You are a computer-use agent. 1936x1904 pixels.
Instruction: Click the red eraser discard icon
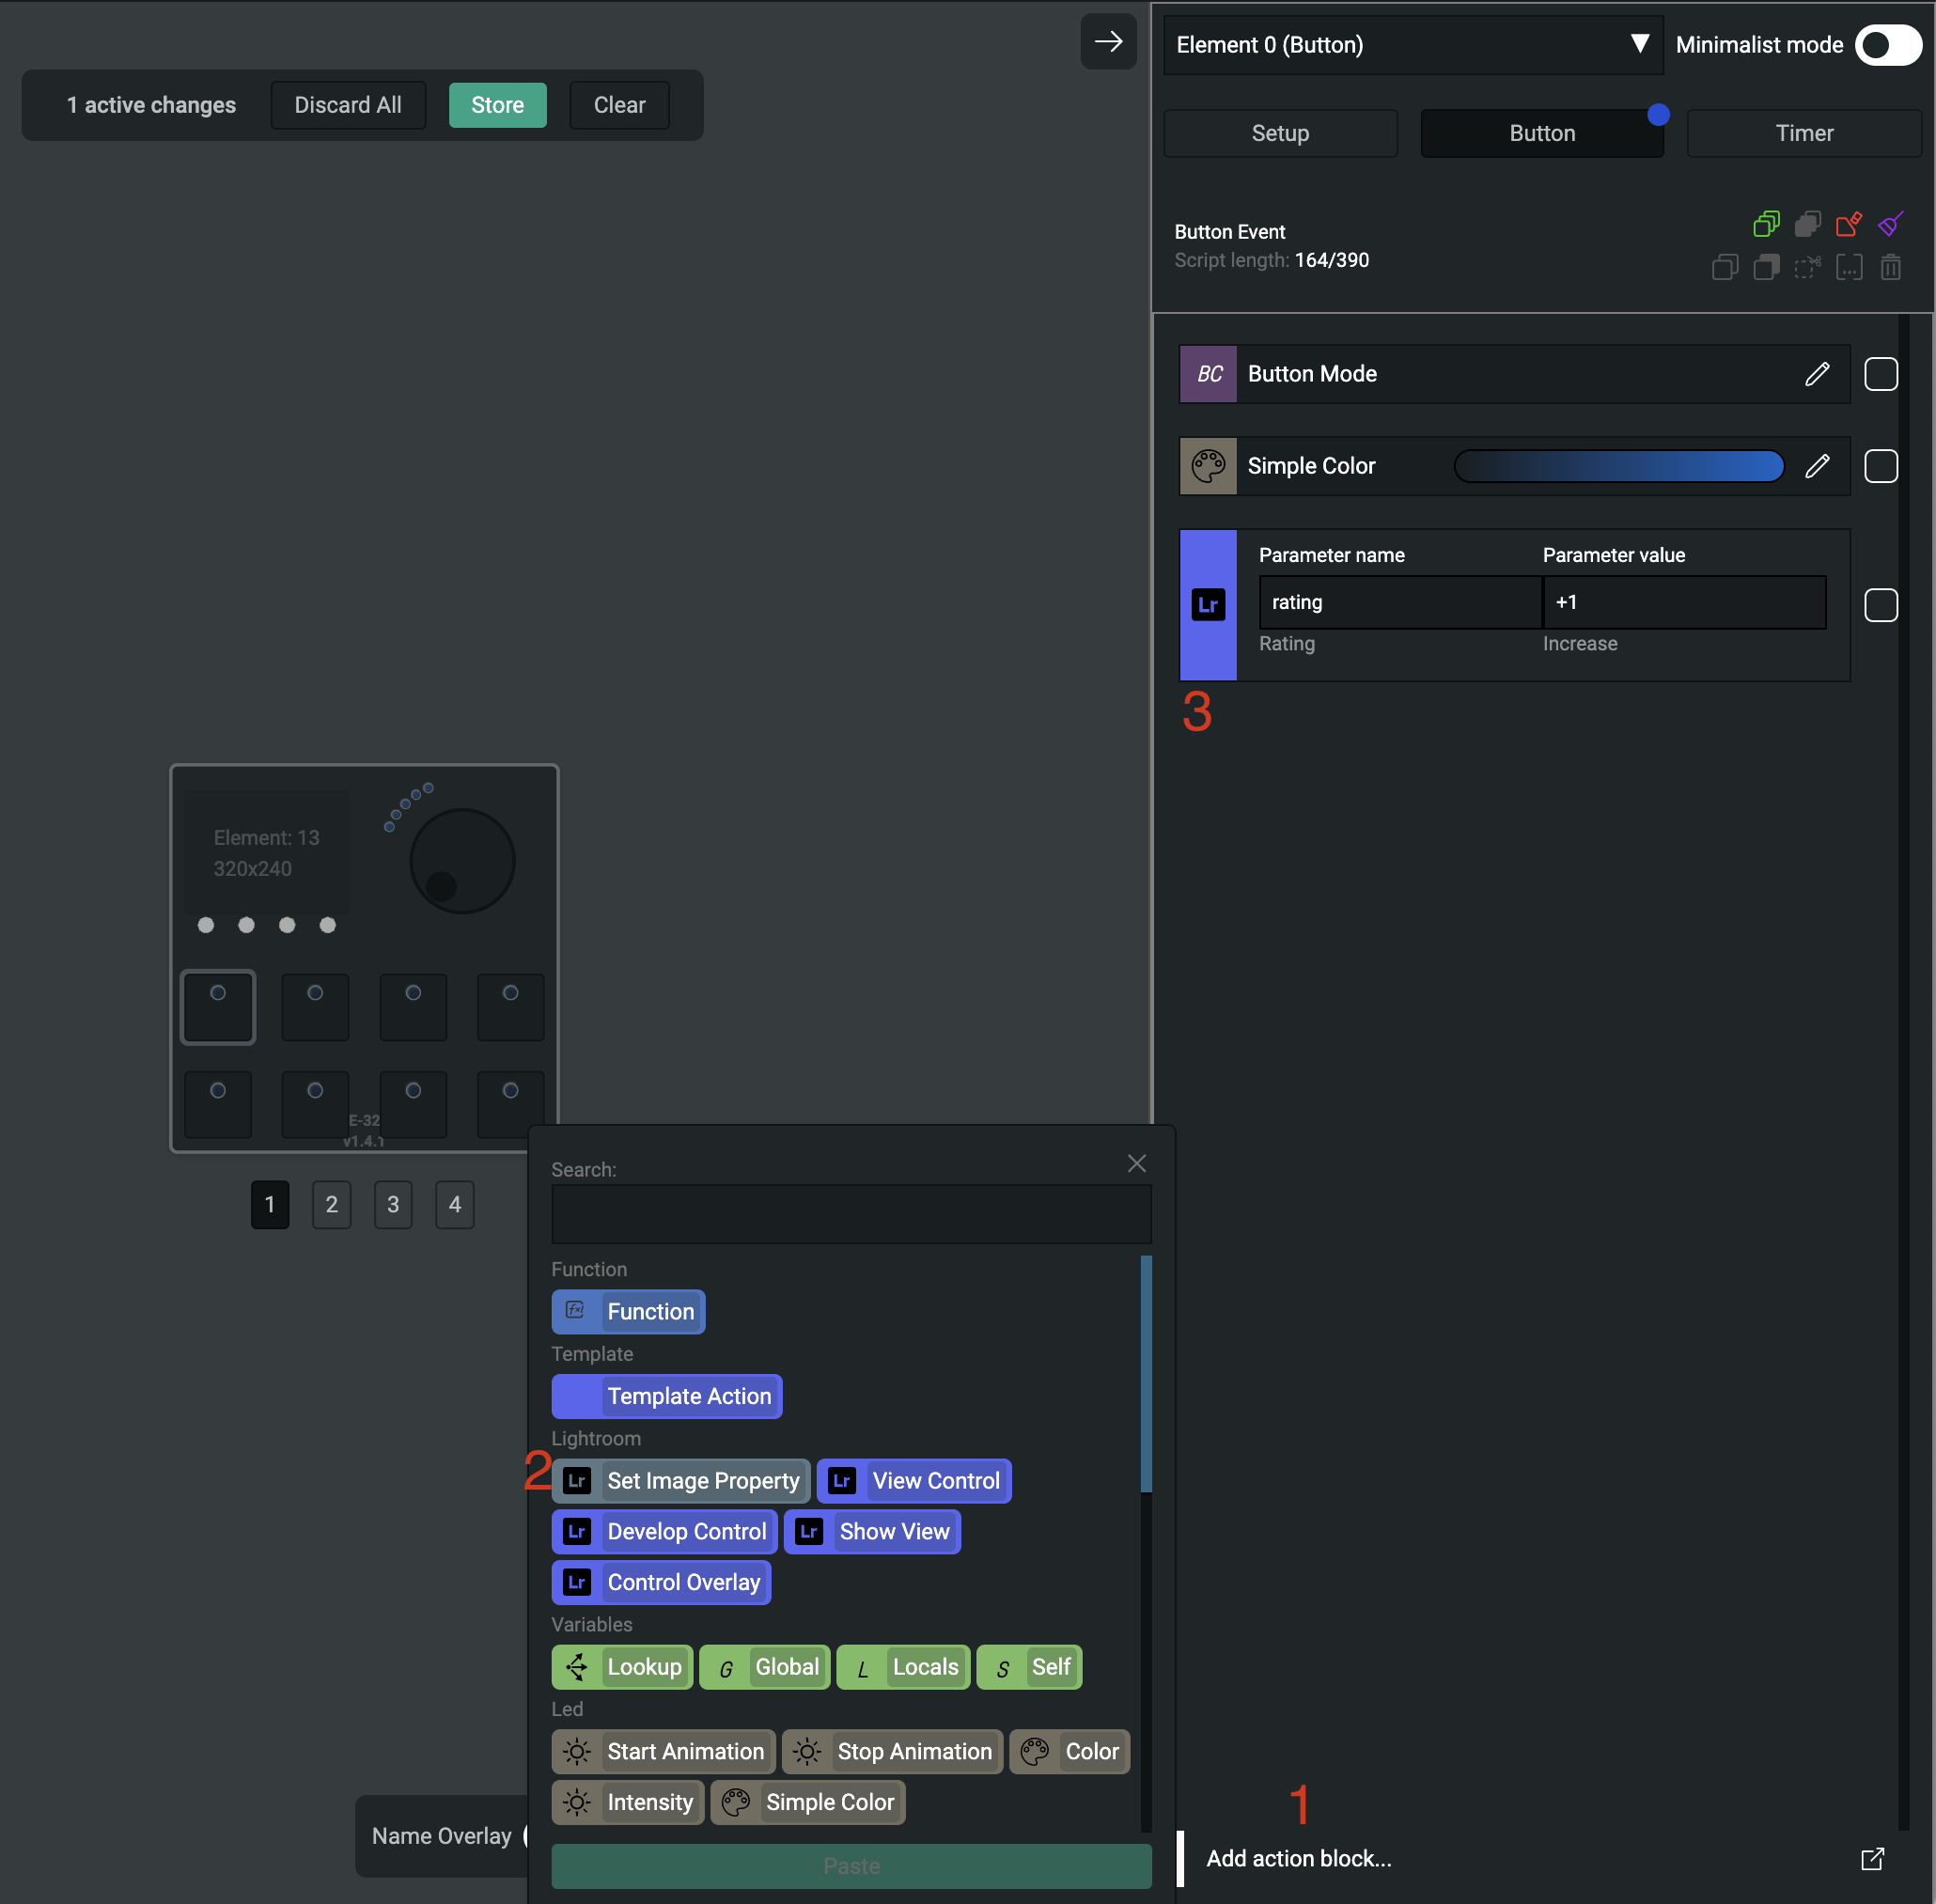(x=1848, y=224)
